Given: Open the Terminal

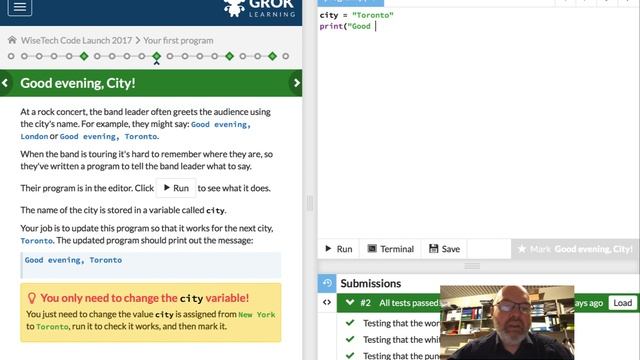Looking at the screenshot, I should [x=391, y=249].
